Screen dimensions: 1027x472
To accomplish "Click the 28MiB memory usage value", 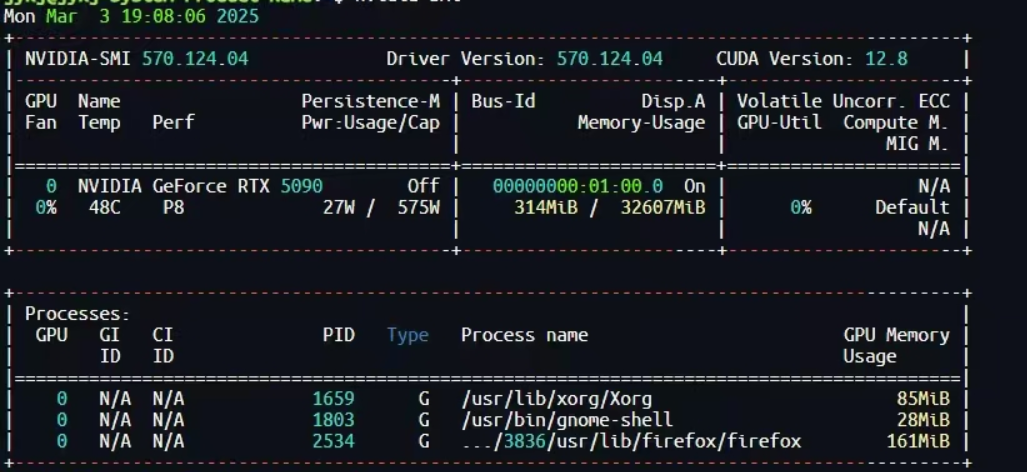I will (x=924, y=420).
